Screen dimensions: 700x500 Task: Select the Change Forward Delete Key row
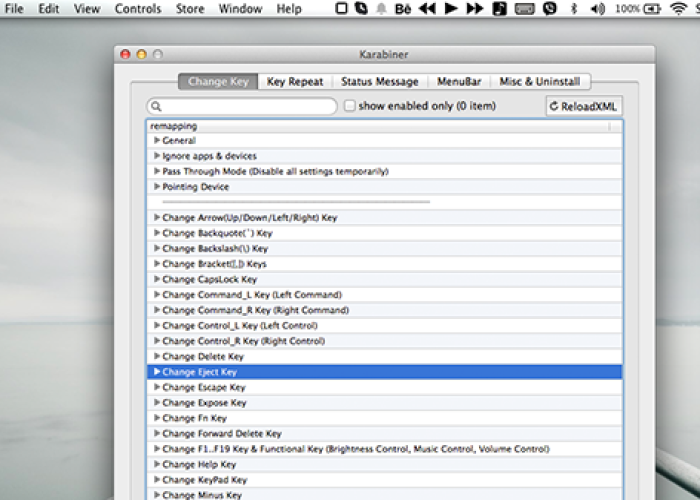(x=384, y=433)
